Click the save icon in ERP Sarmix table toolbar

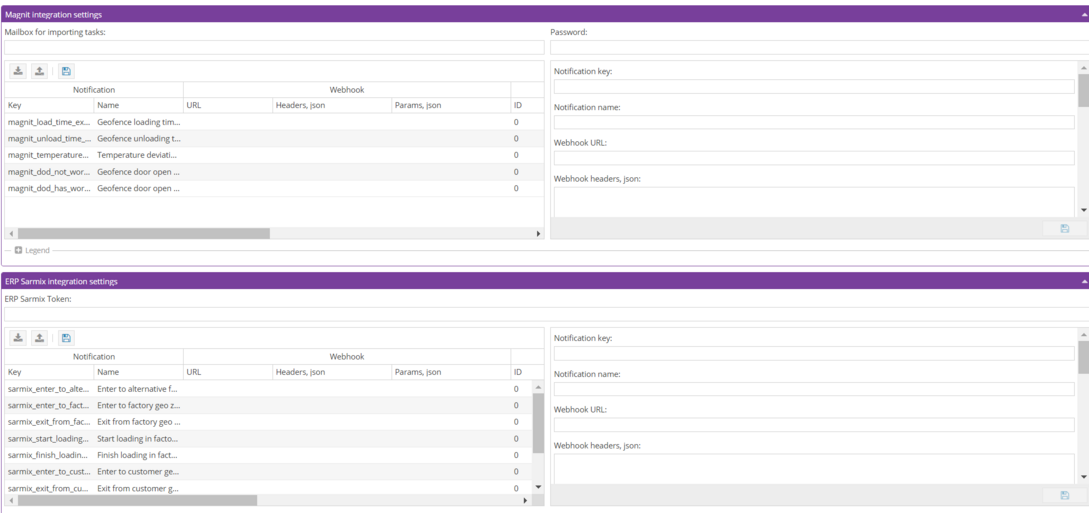pos(66,338)
